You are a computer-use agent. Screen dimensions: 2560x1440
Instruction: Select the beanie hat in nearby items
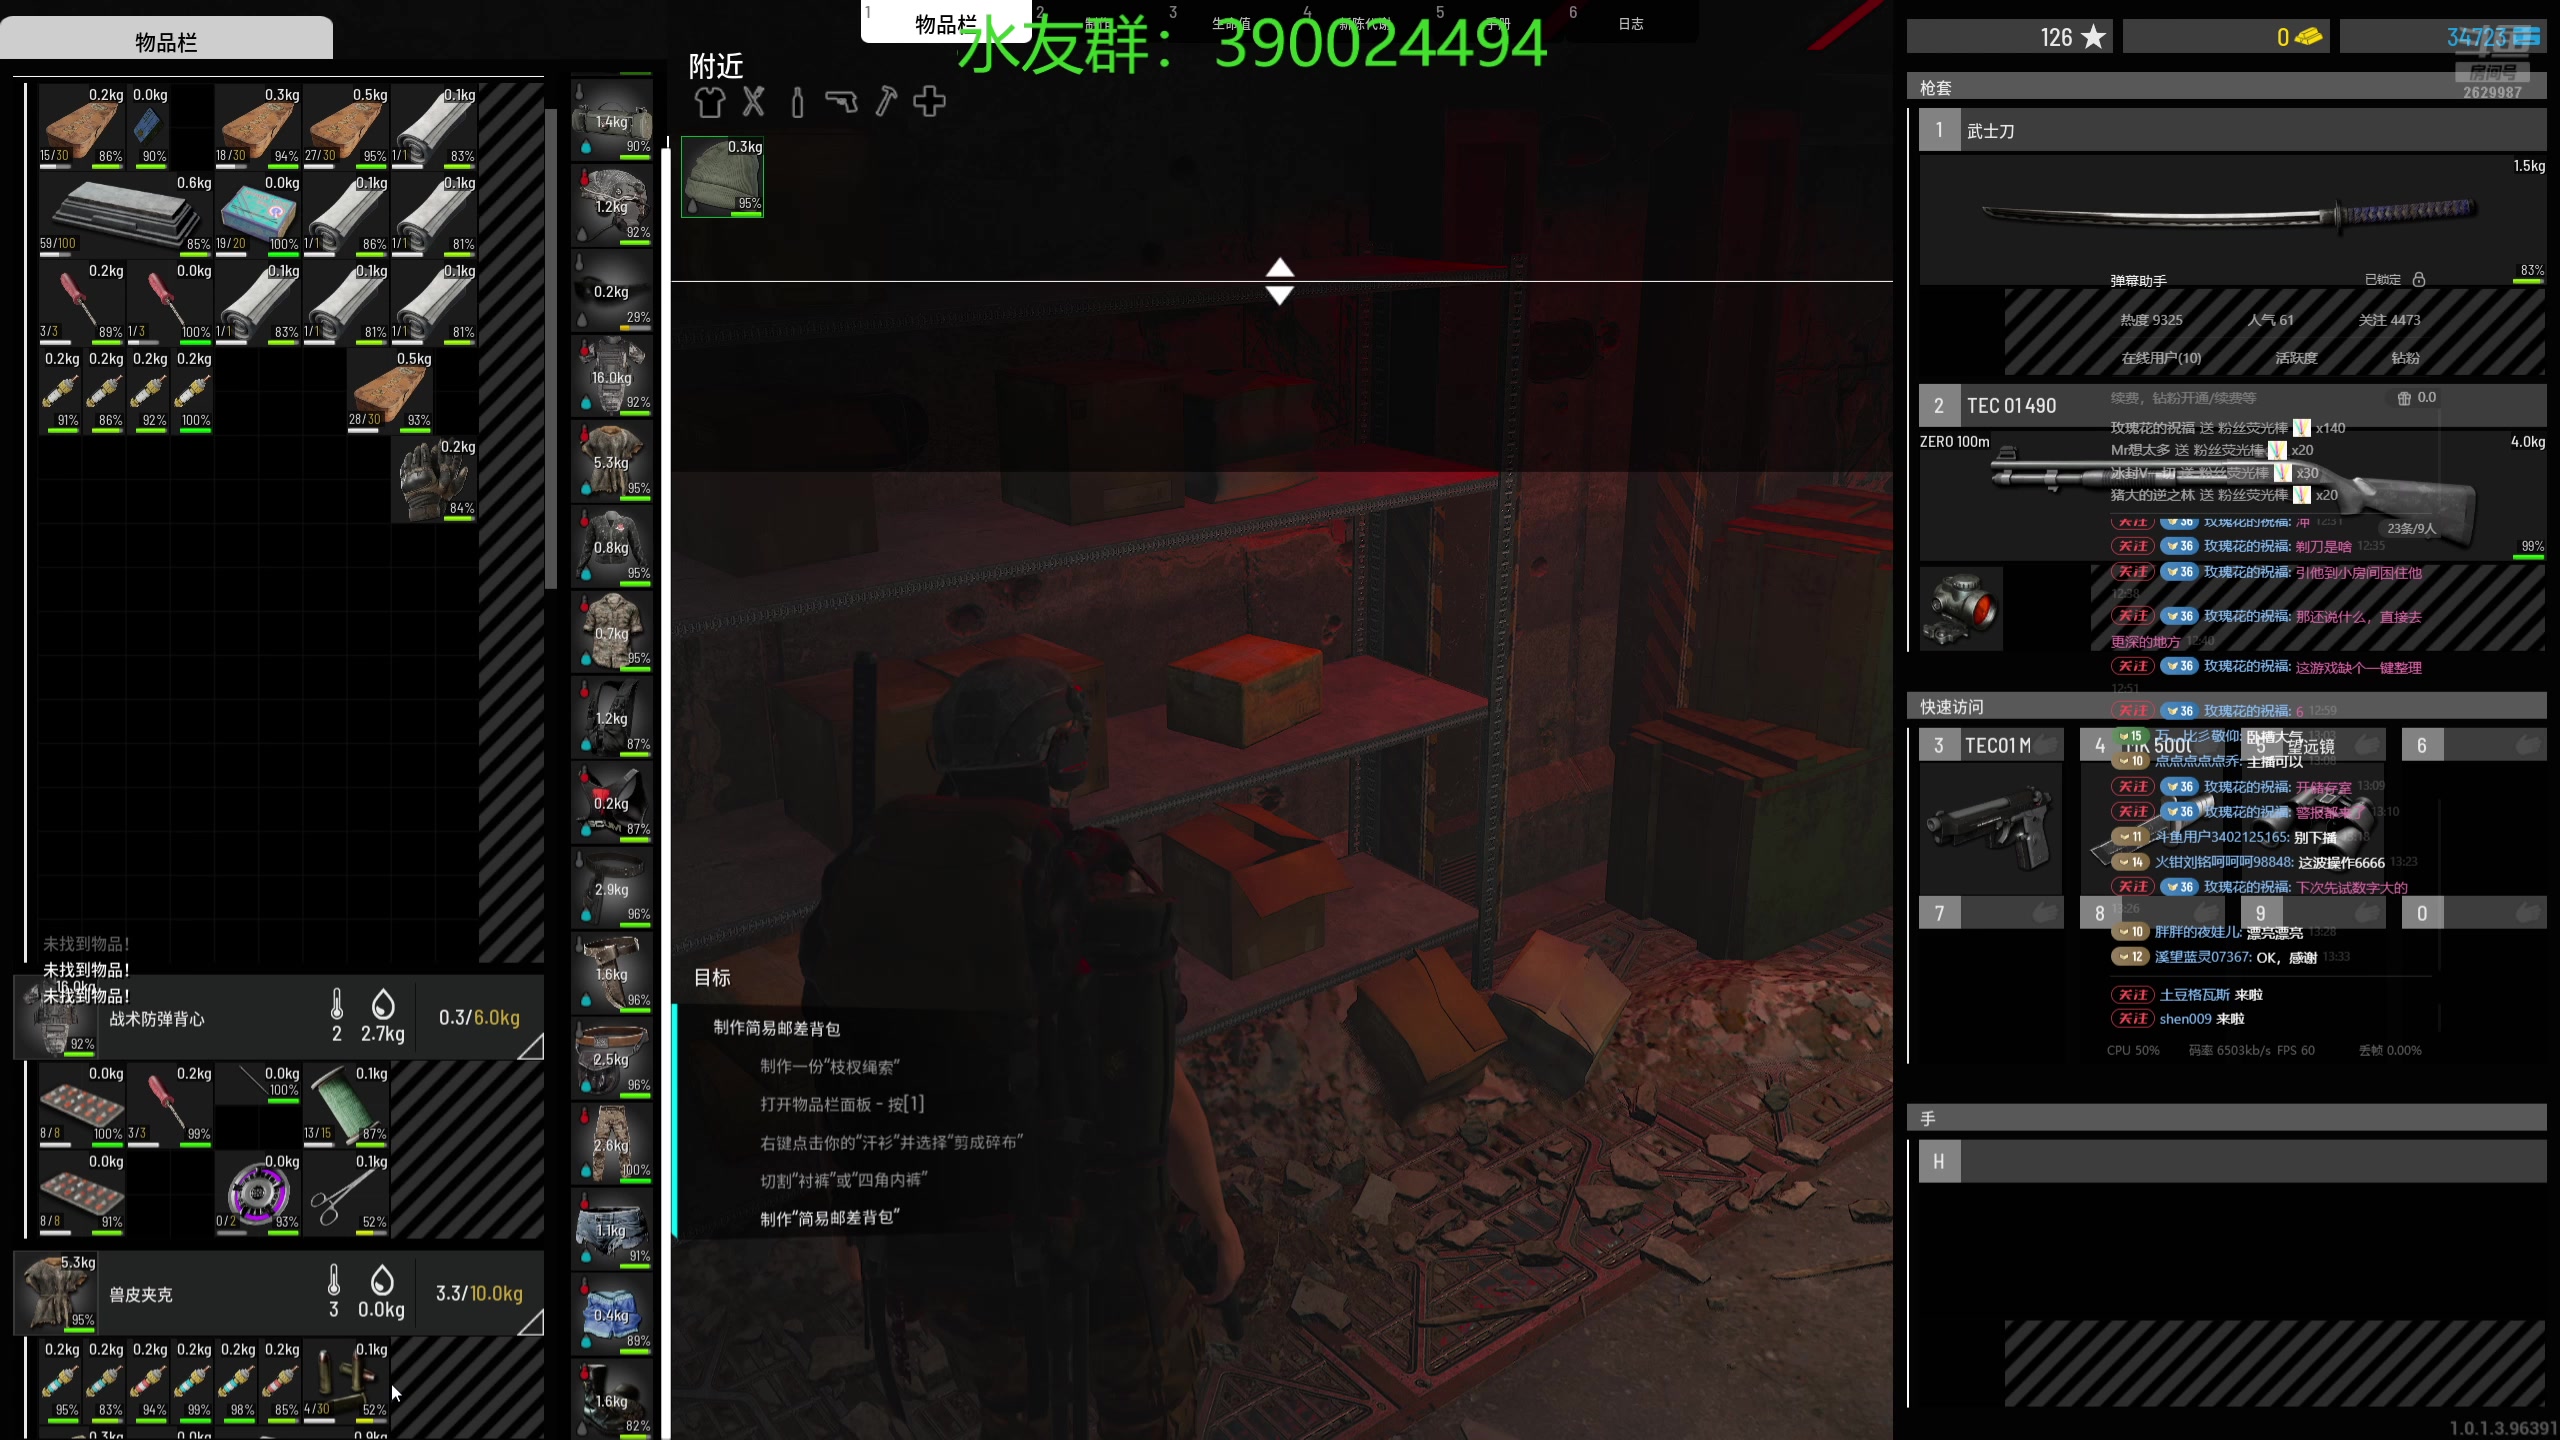(722, 177)
